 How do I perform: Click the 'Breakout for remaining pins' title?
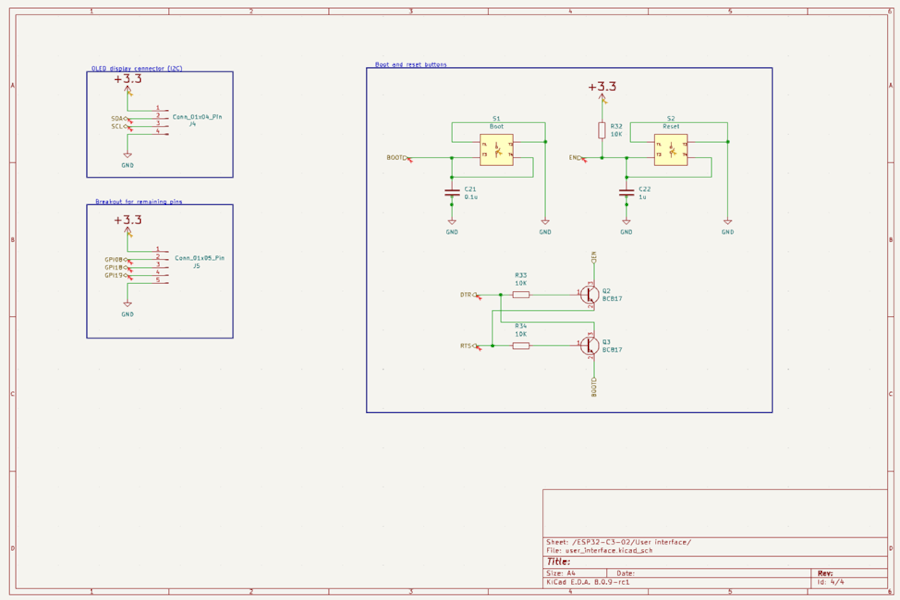pyautogui.click(x=138, y=202)
